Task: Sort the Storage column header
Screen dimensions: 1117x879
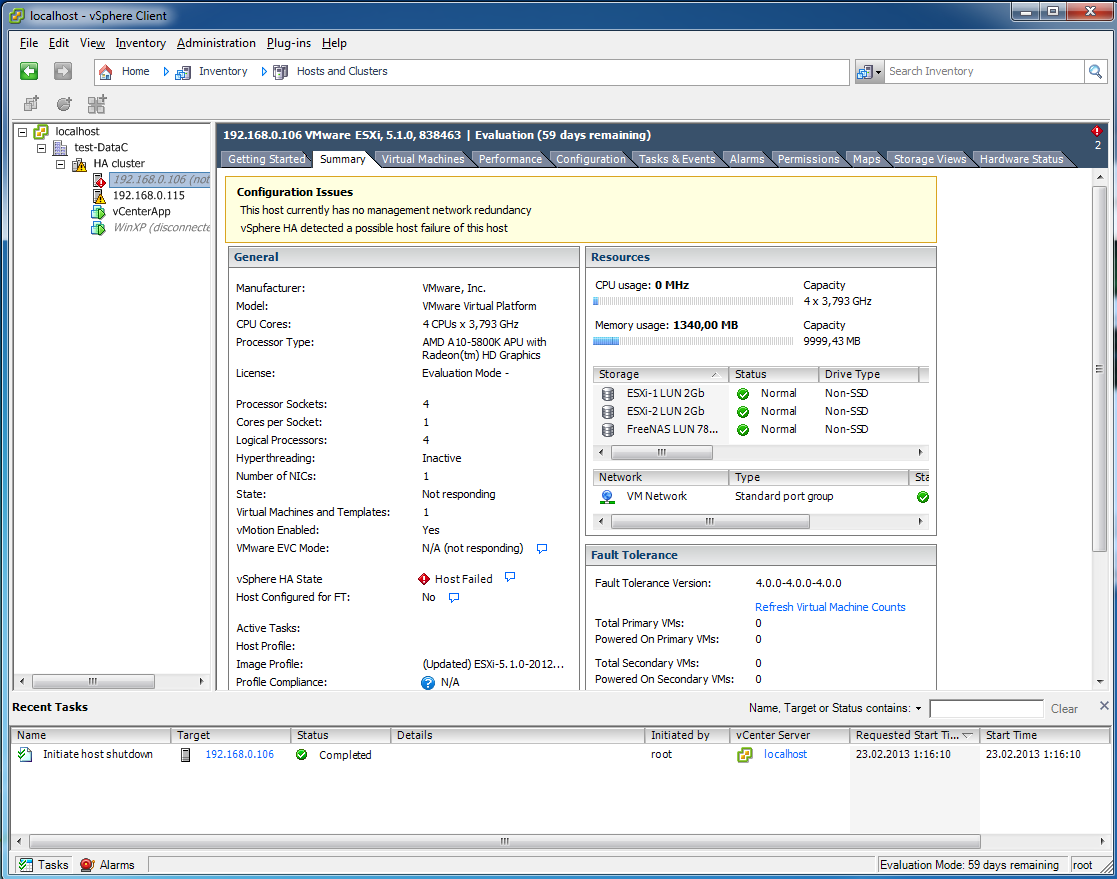Action: (660, 374)
